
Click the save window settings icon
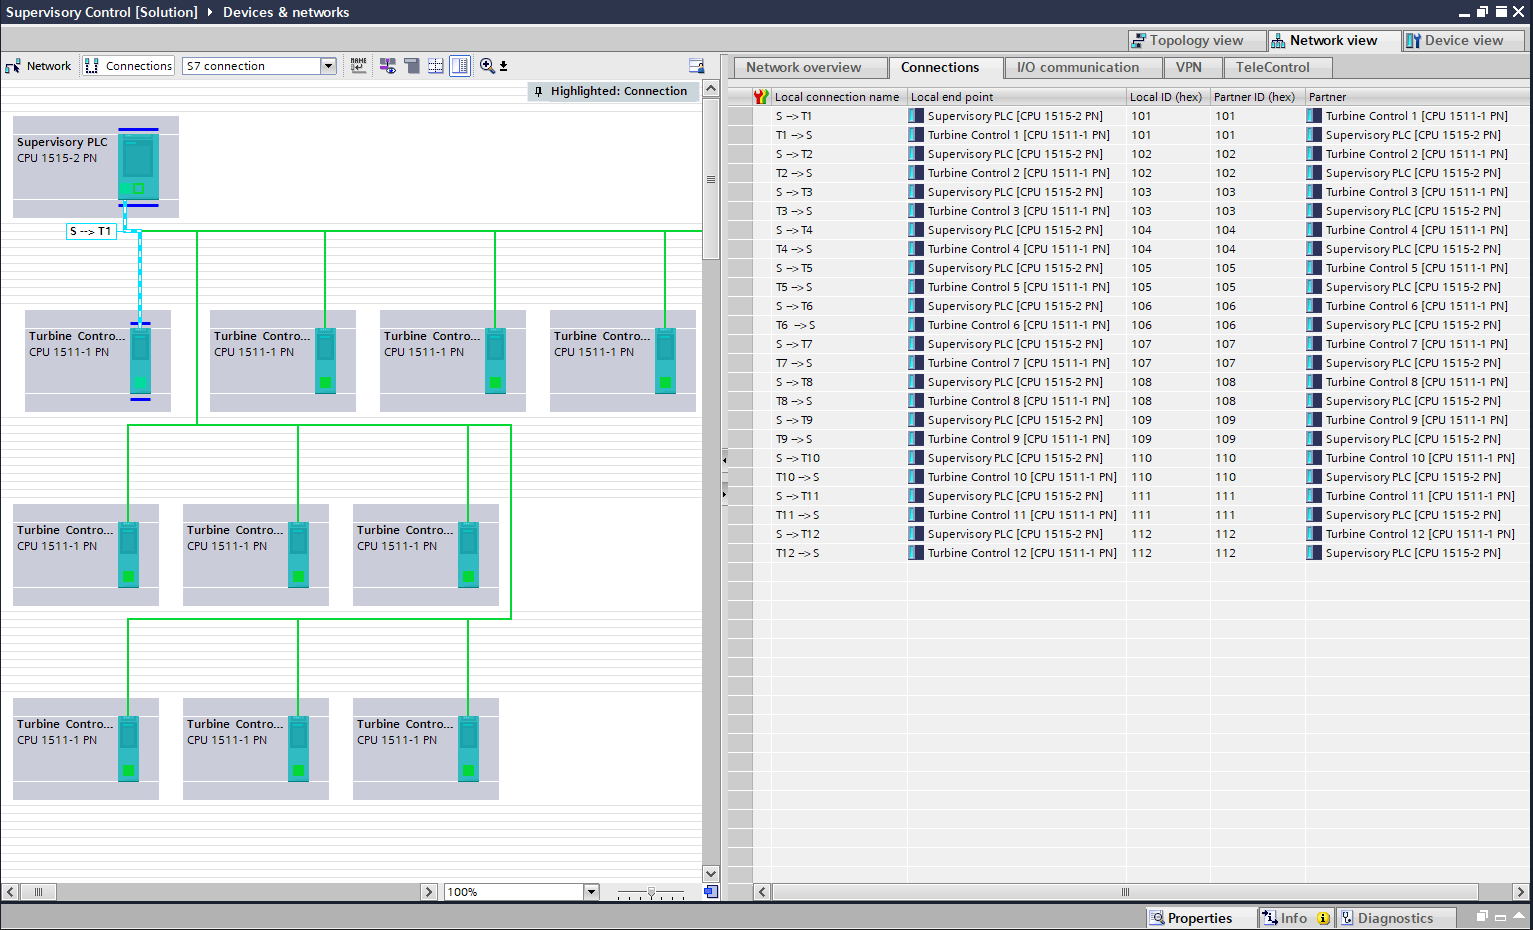697,66
